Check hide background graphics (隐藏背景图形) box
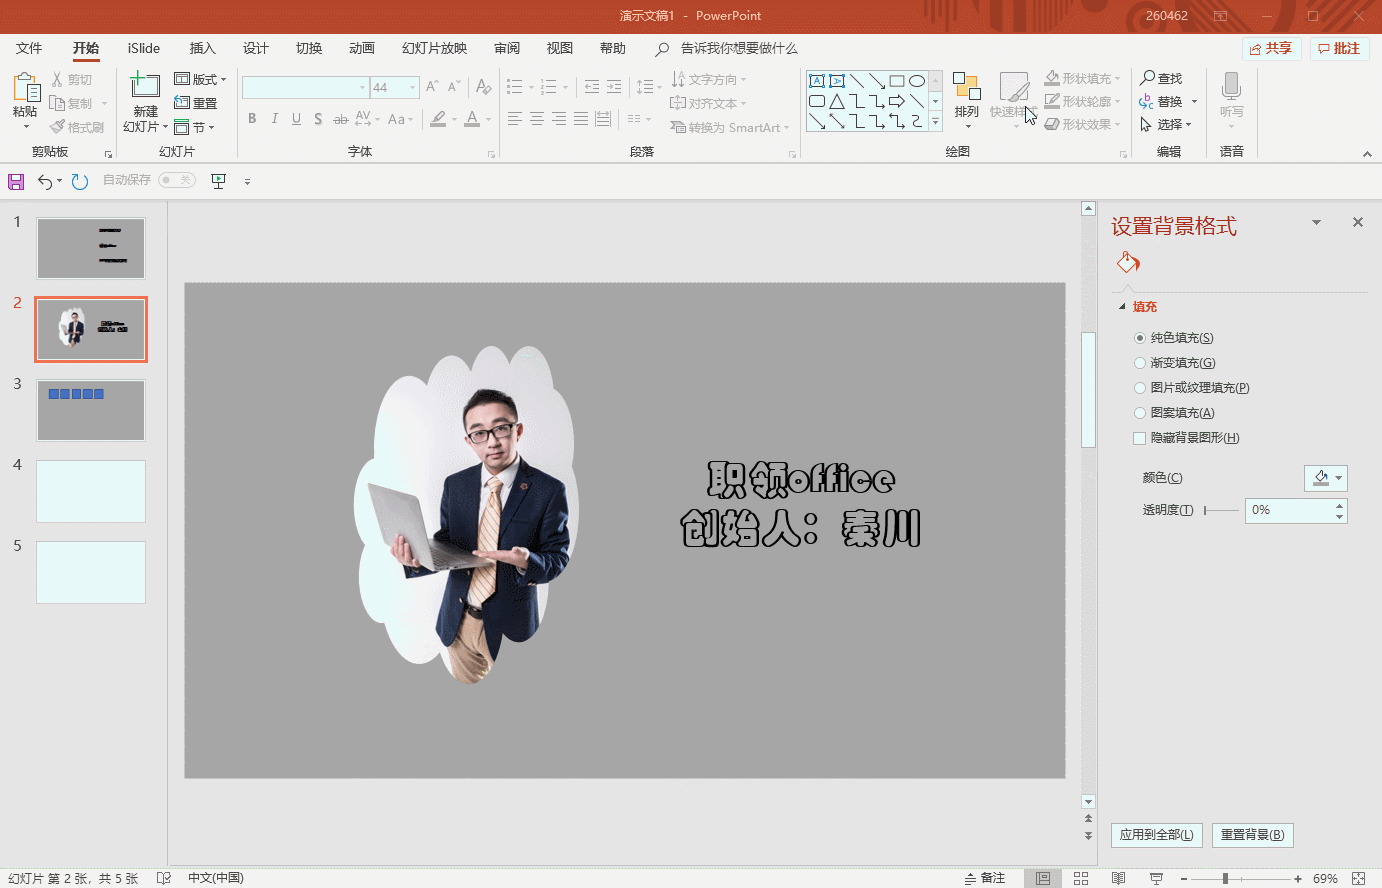 pos(1139,438)
